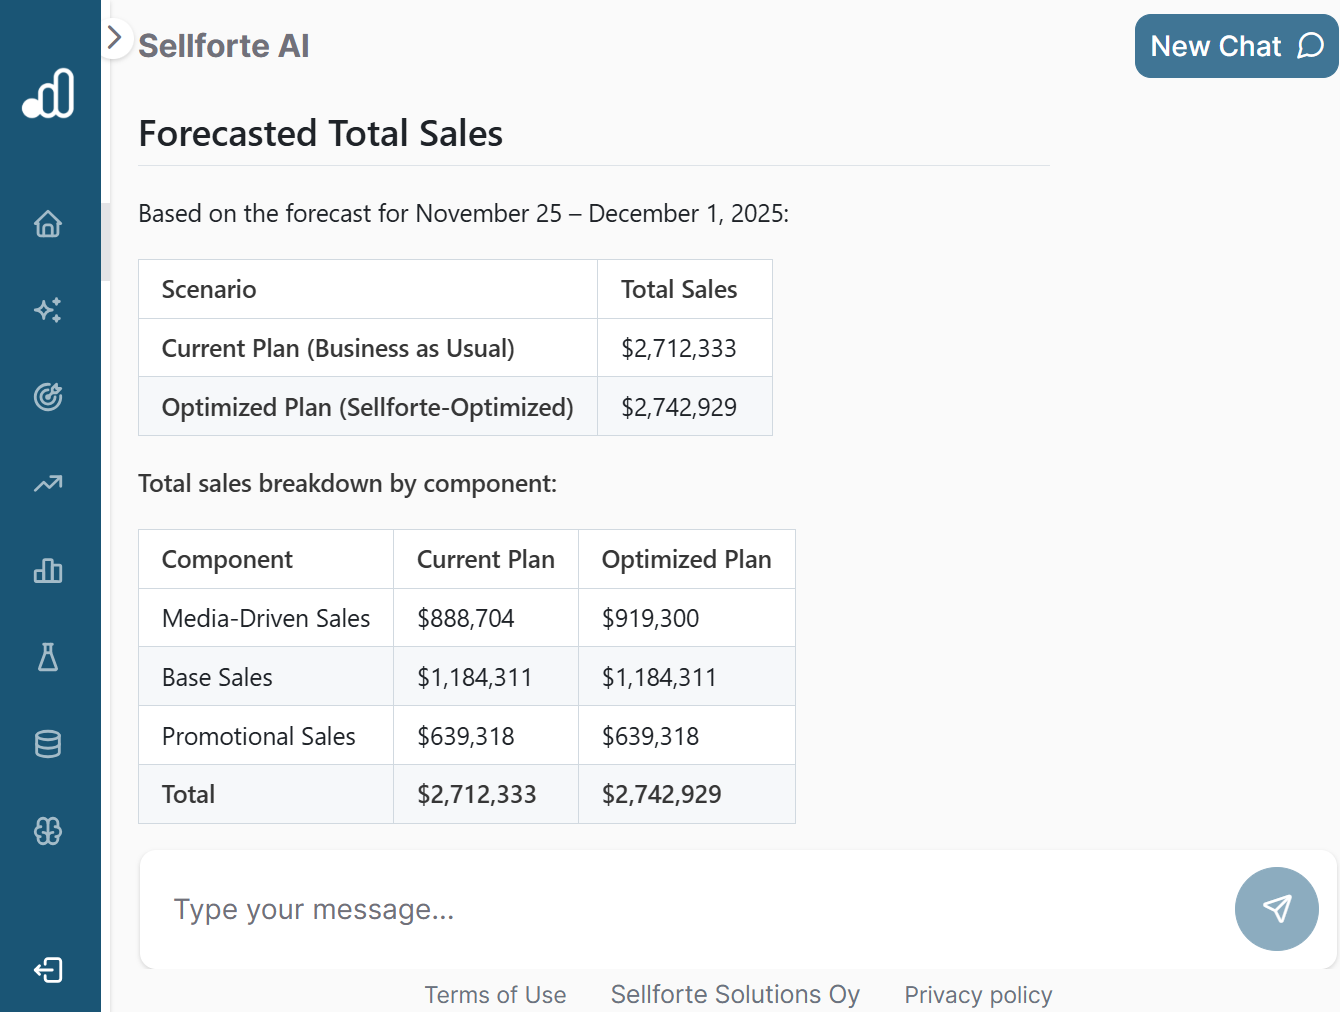Open the Home dashboard icon
This screenshot has height=1012, width=1340.
47,224
